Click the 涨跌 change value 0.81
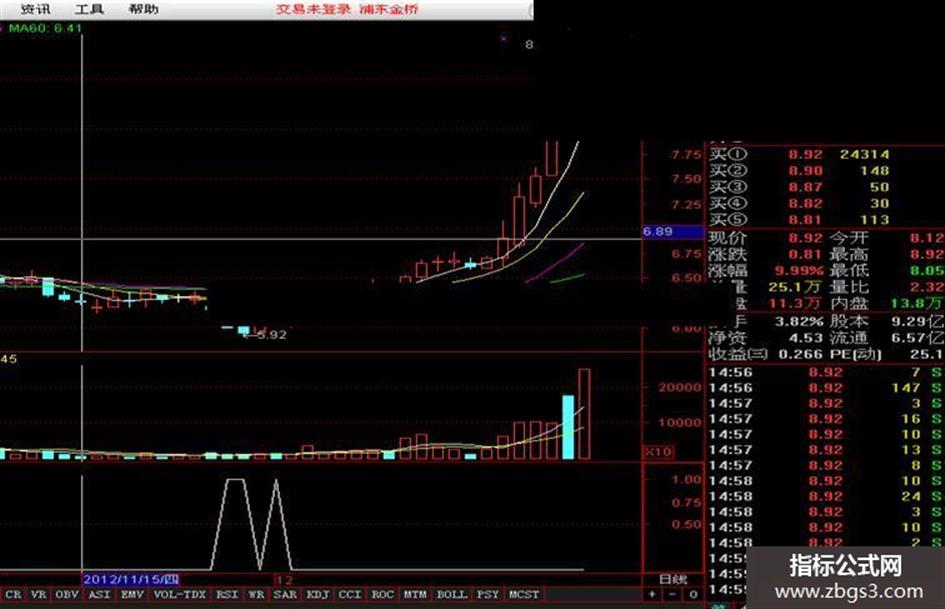This screenshot has width=945, height=609. pos(806,254)
